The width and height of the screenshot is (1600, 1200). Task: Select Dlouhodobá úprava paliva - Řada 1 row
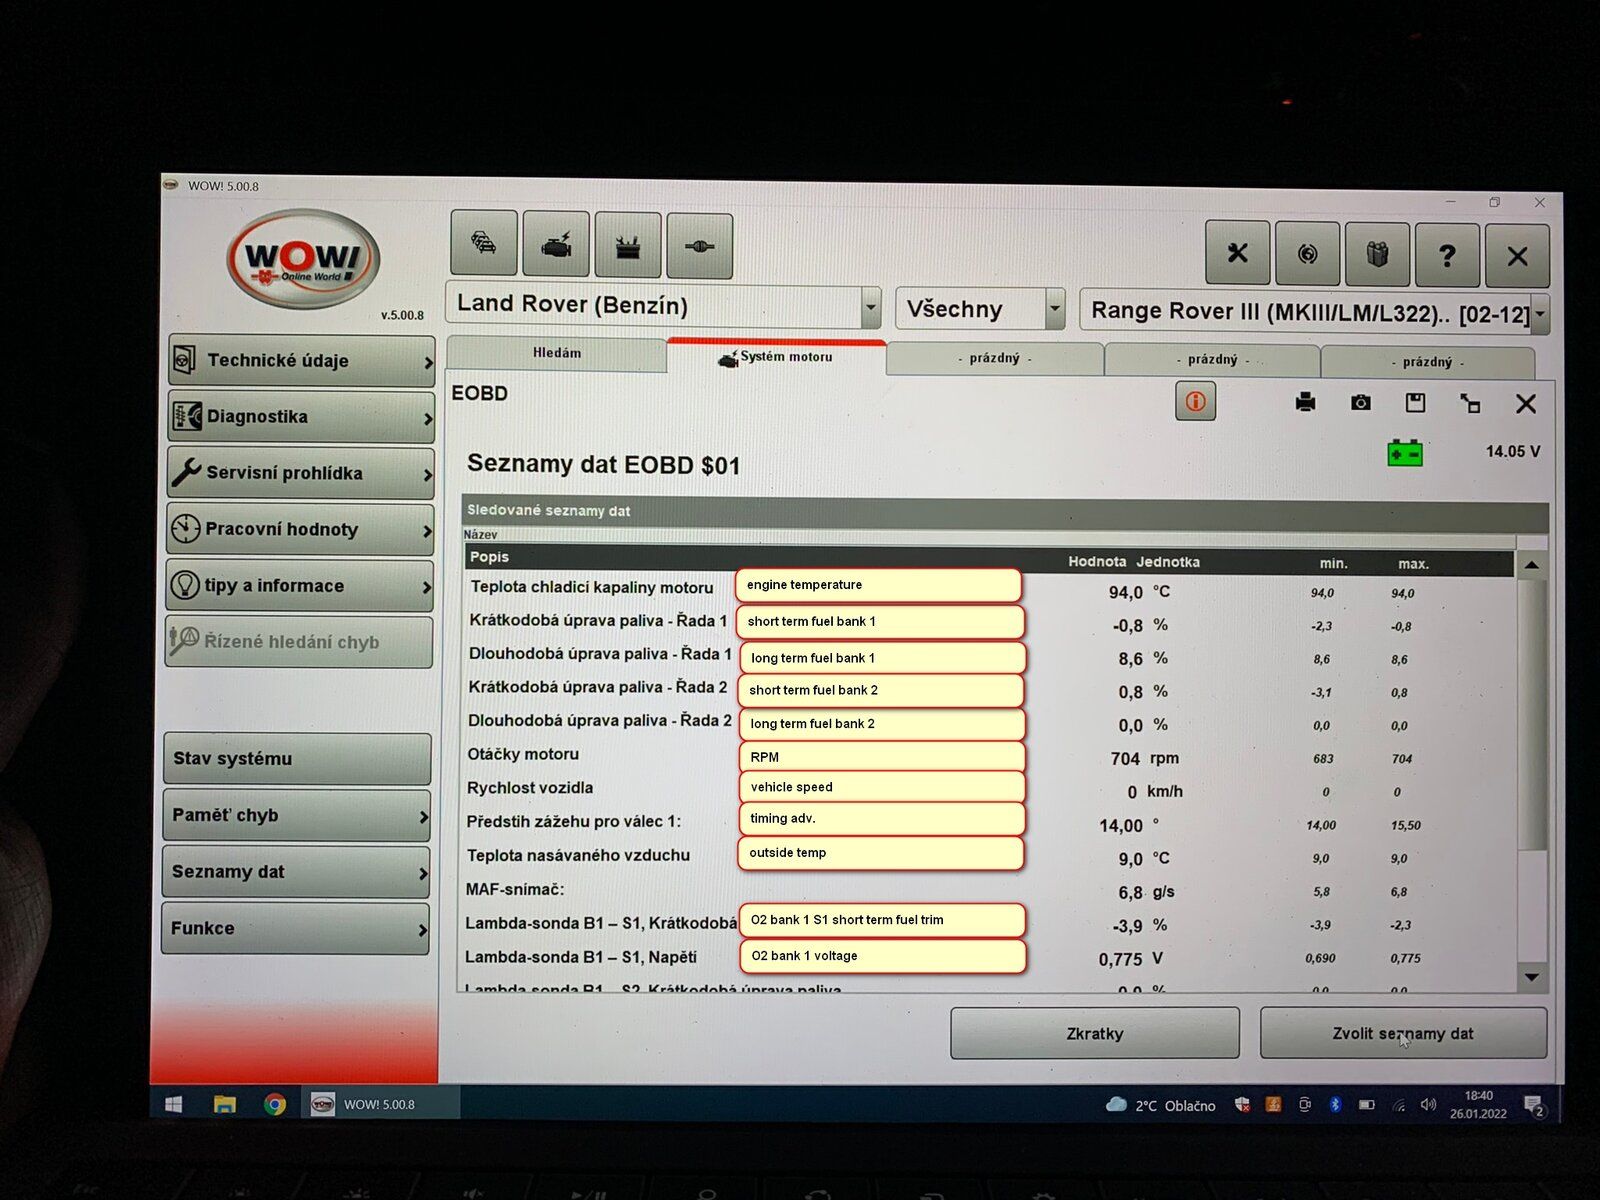pyautogui.click(x=990, y=657)
